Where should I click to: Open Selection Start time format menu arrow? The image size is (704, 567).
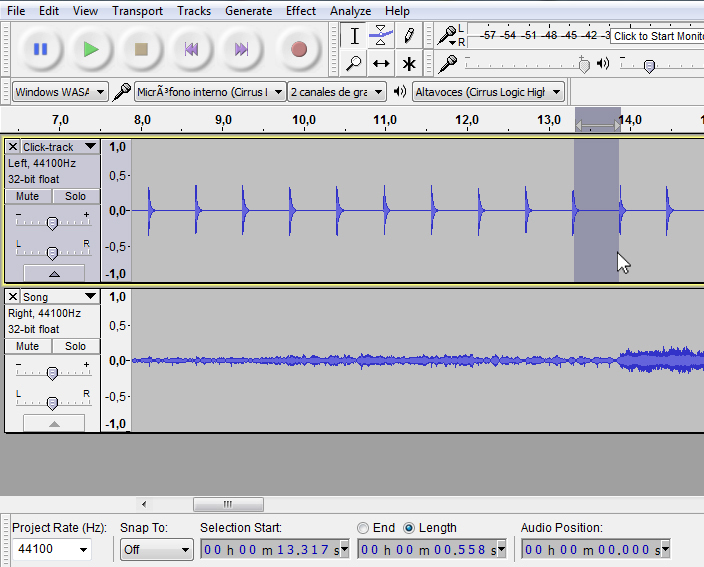tap(344, 549)
